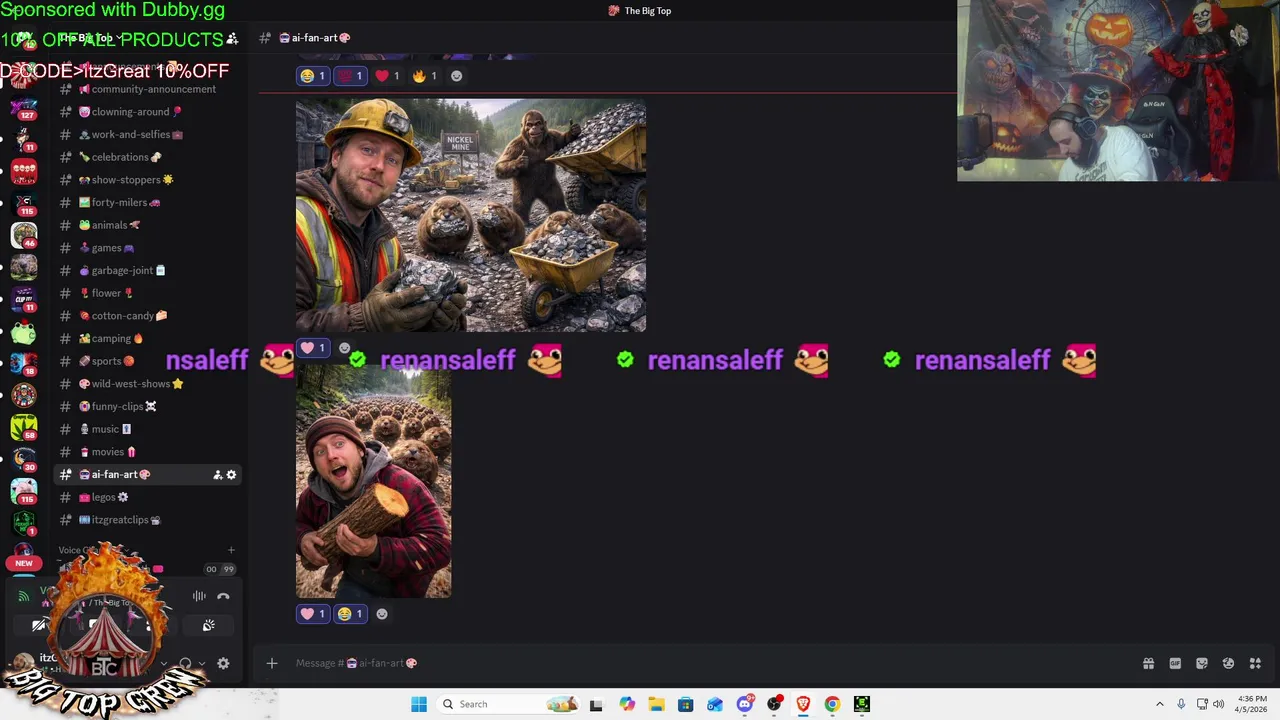The height and width of the screenshot is (720, 1280).
Task: Click Windows Start button
Action: pos(419,704)
